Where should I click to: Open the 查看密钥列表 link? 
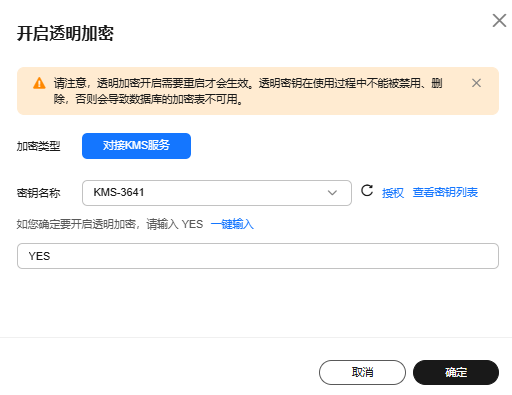[445, 192]
